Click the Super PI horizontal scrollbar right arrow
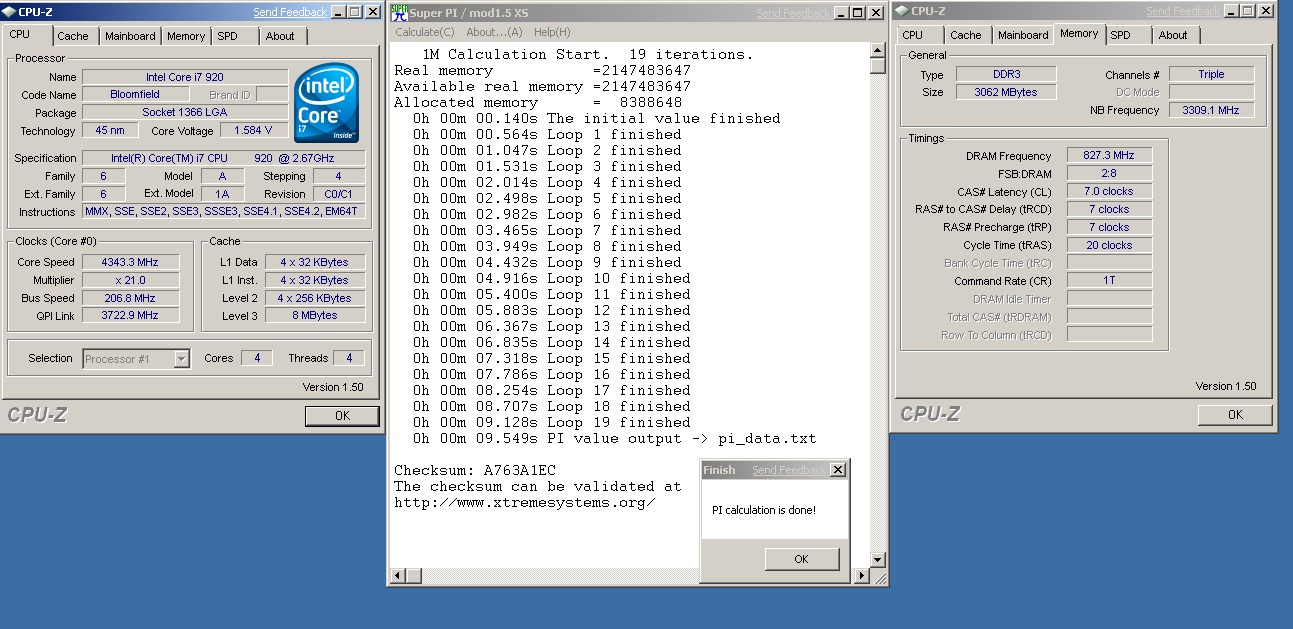Screen dimensions: 1293x629 coord(862,575)
